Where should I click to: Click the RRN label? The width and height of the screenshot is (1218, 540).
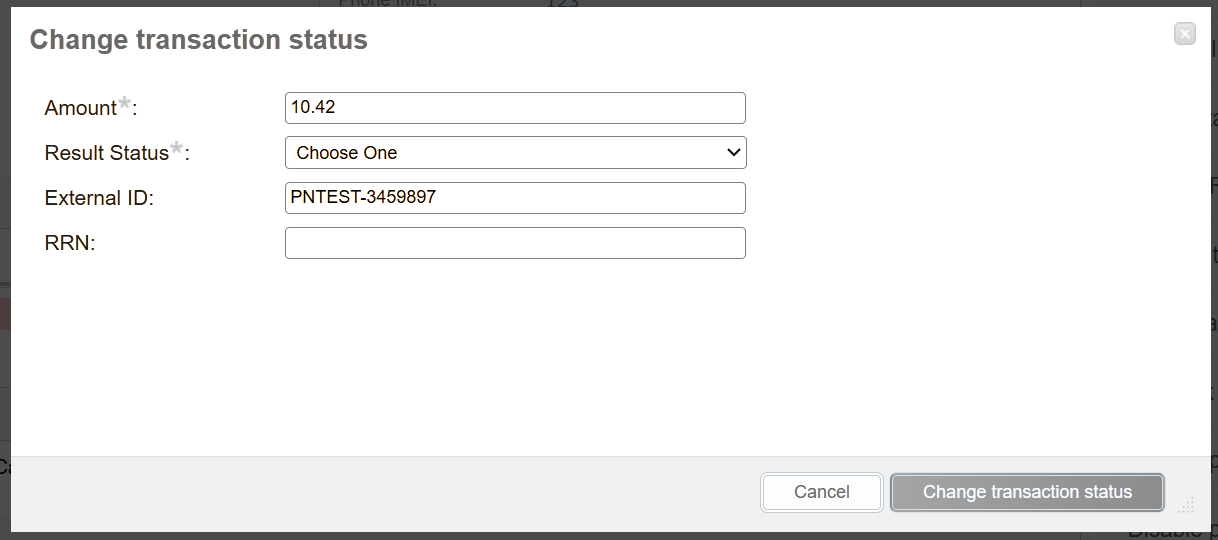[x=69, y=243]
